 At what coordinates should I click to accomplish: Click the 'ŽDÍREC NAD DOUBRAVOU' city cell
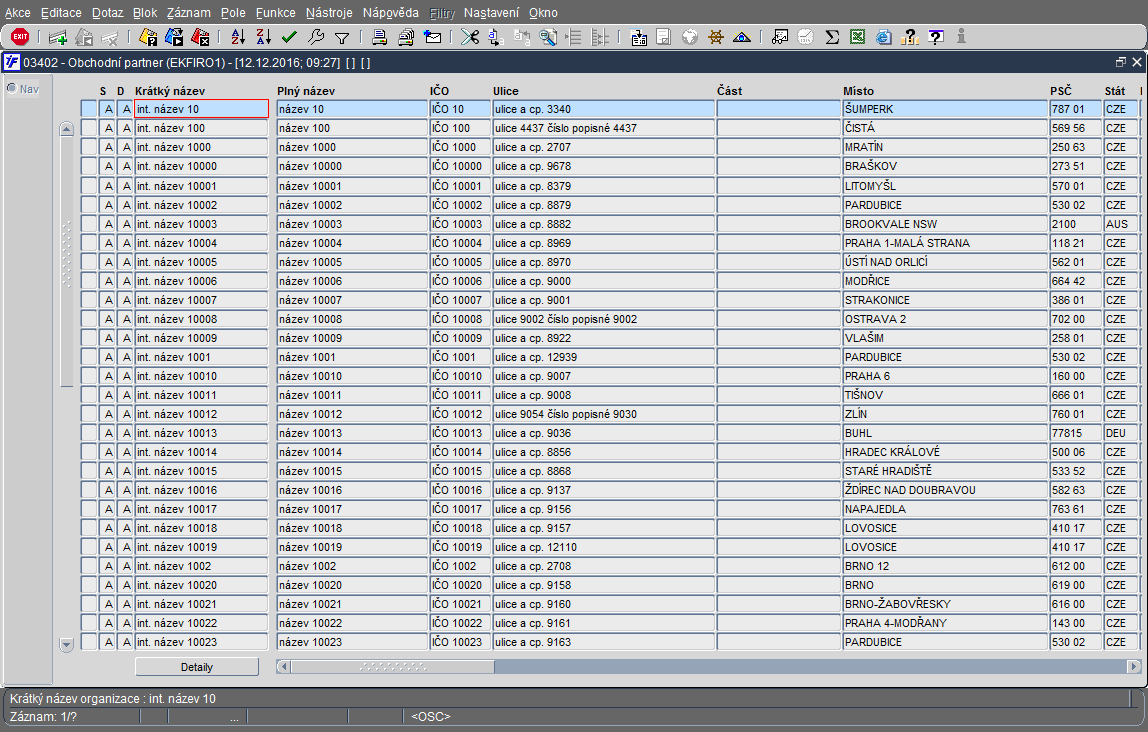tap(945, 490)
